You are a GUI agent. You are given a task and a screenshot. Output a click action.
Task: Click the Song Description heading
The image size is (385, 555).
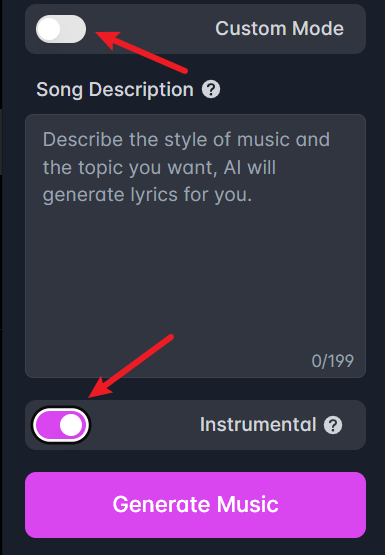pyautogui.click(x=115, y=90)
